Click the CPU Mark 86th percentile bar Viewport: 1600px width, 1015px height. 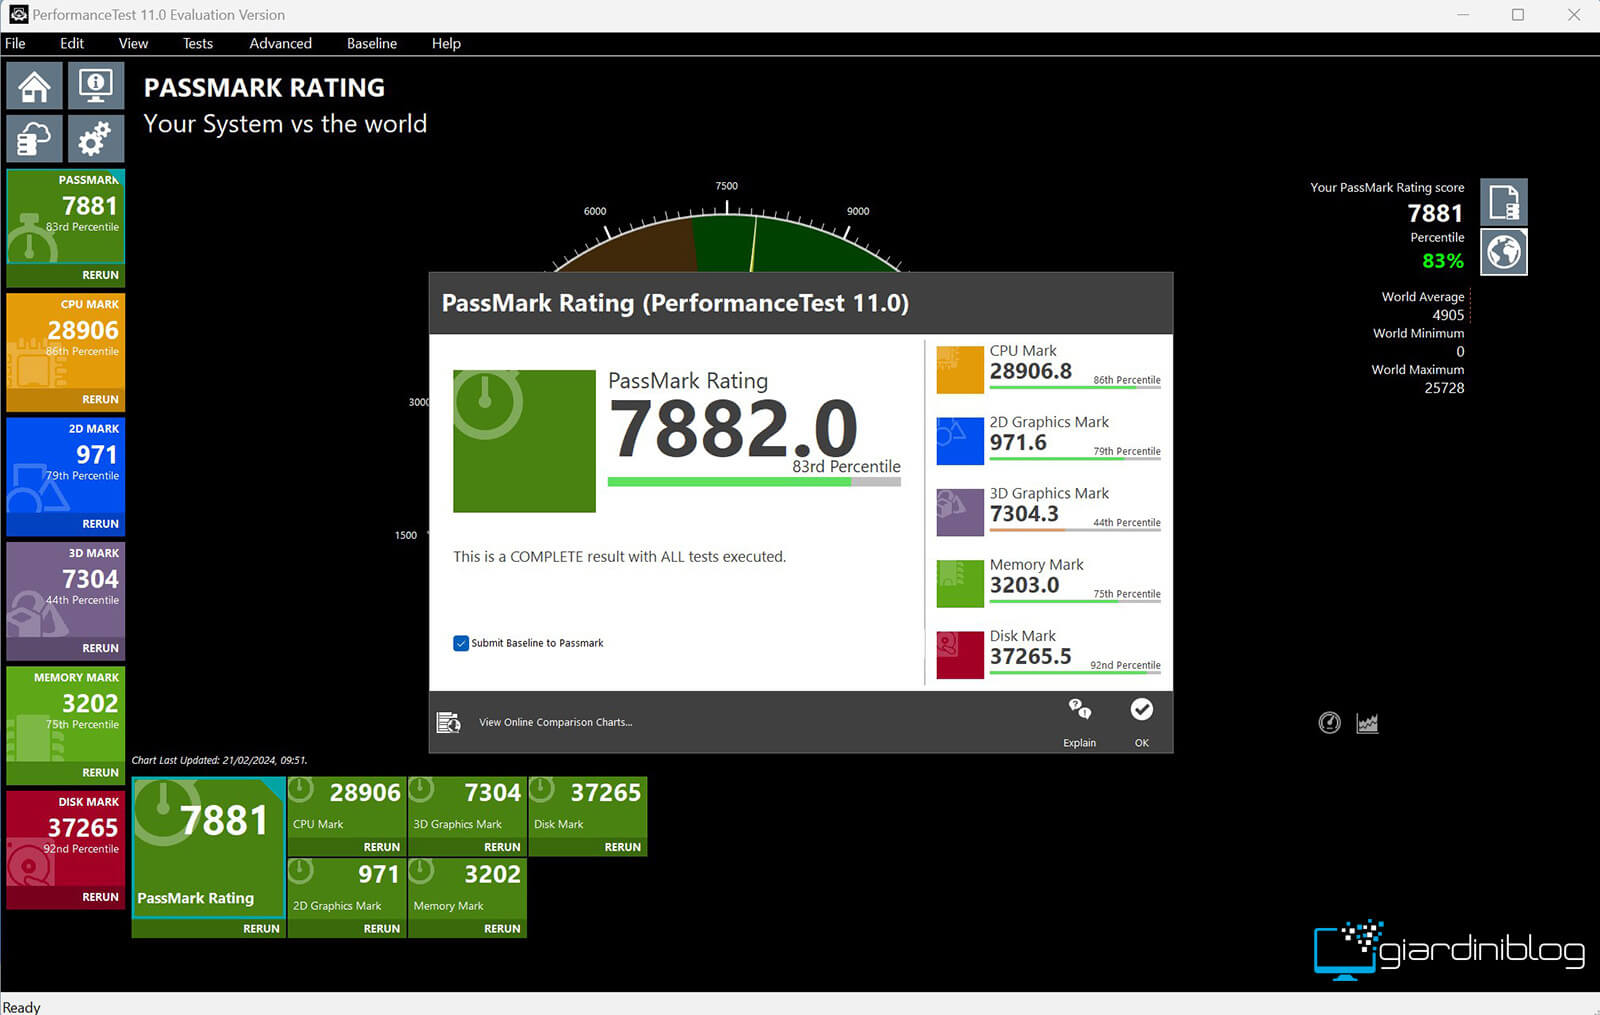pos(1075,387)
